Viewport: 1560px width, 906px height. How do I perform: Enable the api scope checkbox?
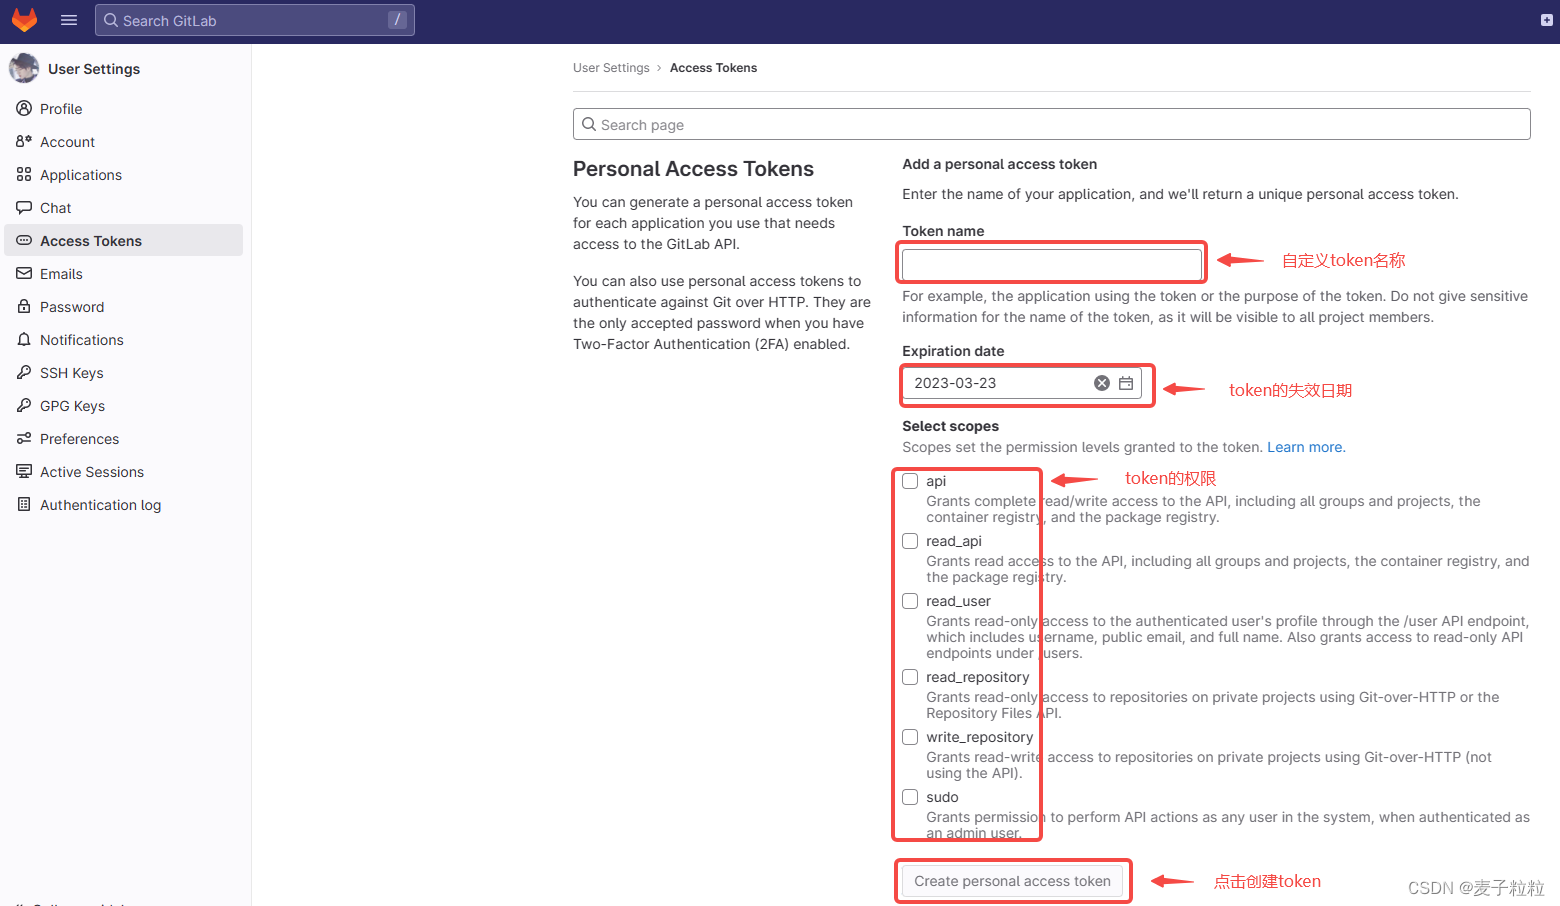click(x=910, y=481)
